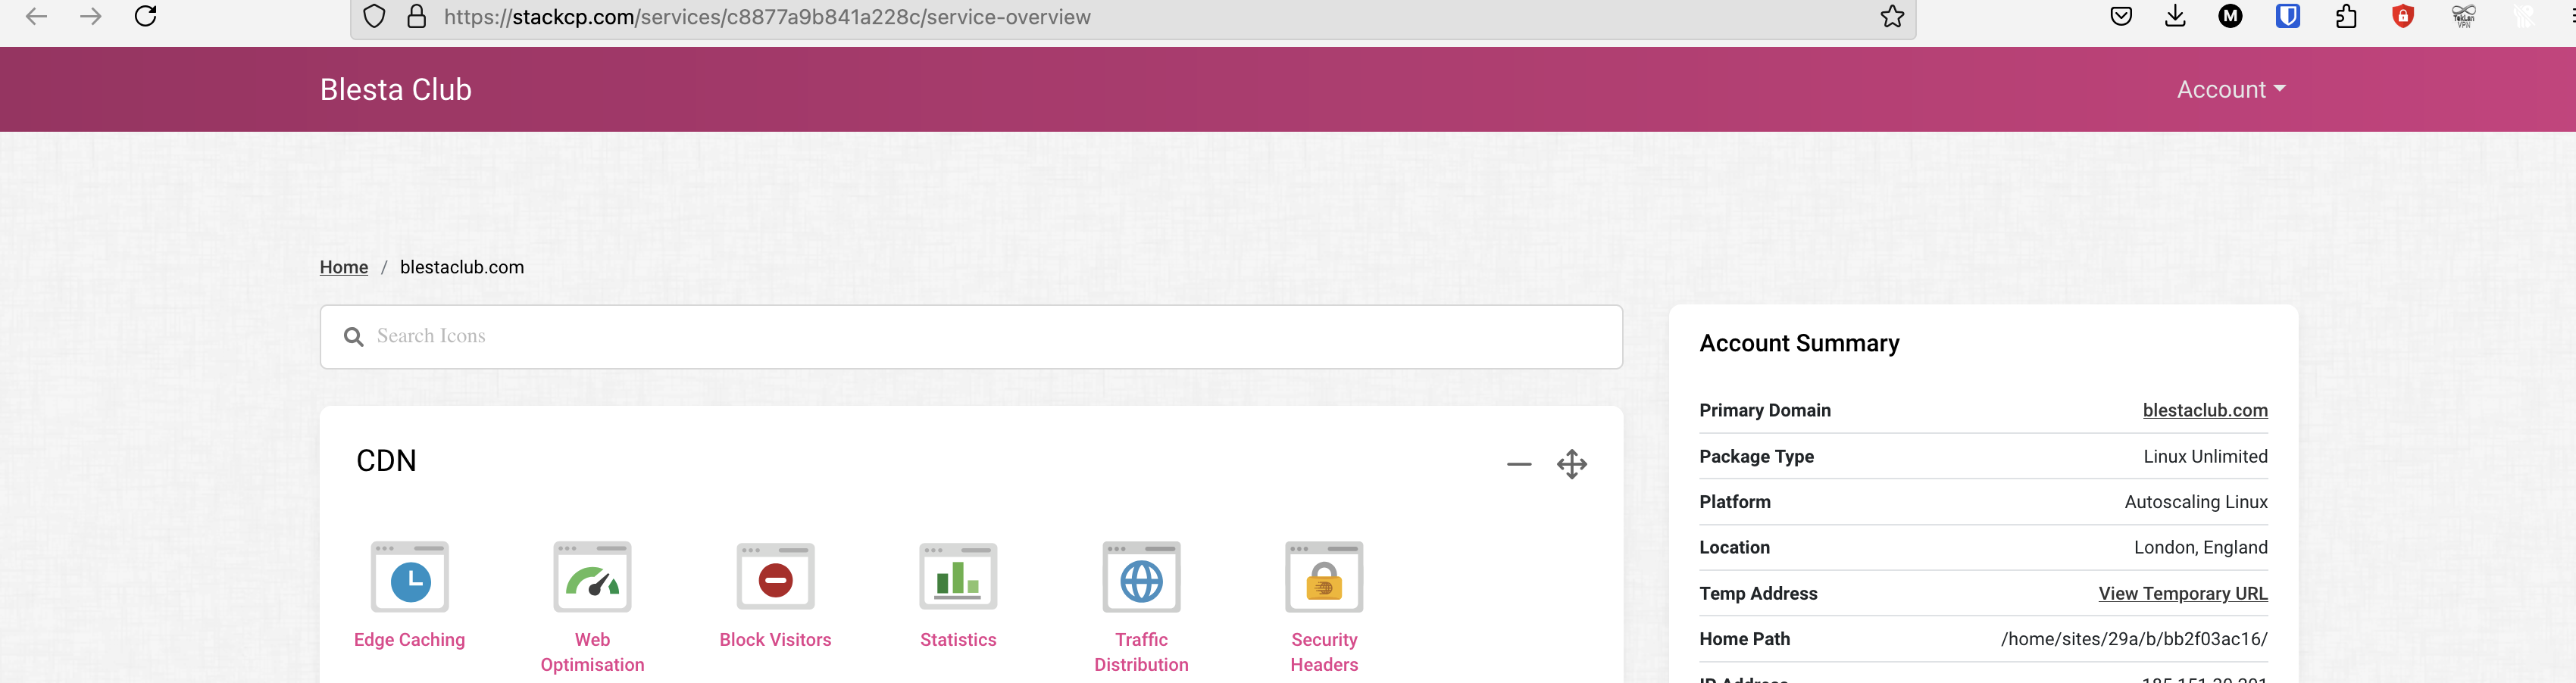Click the VPN extension icon
The height and width of the screenshot is (683, 2576).
click(x=2464, y=16)
